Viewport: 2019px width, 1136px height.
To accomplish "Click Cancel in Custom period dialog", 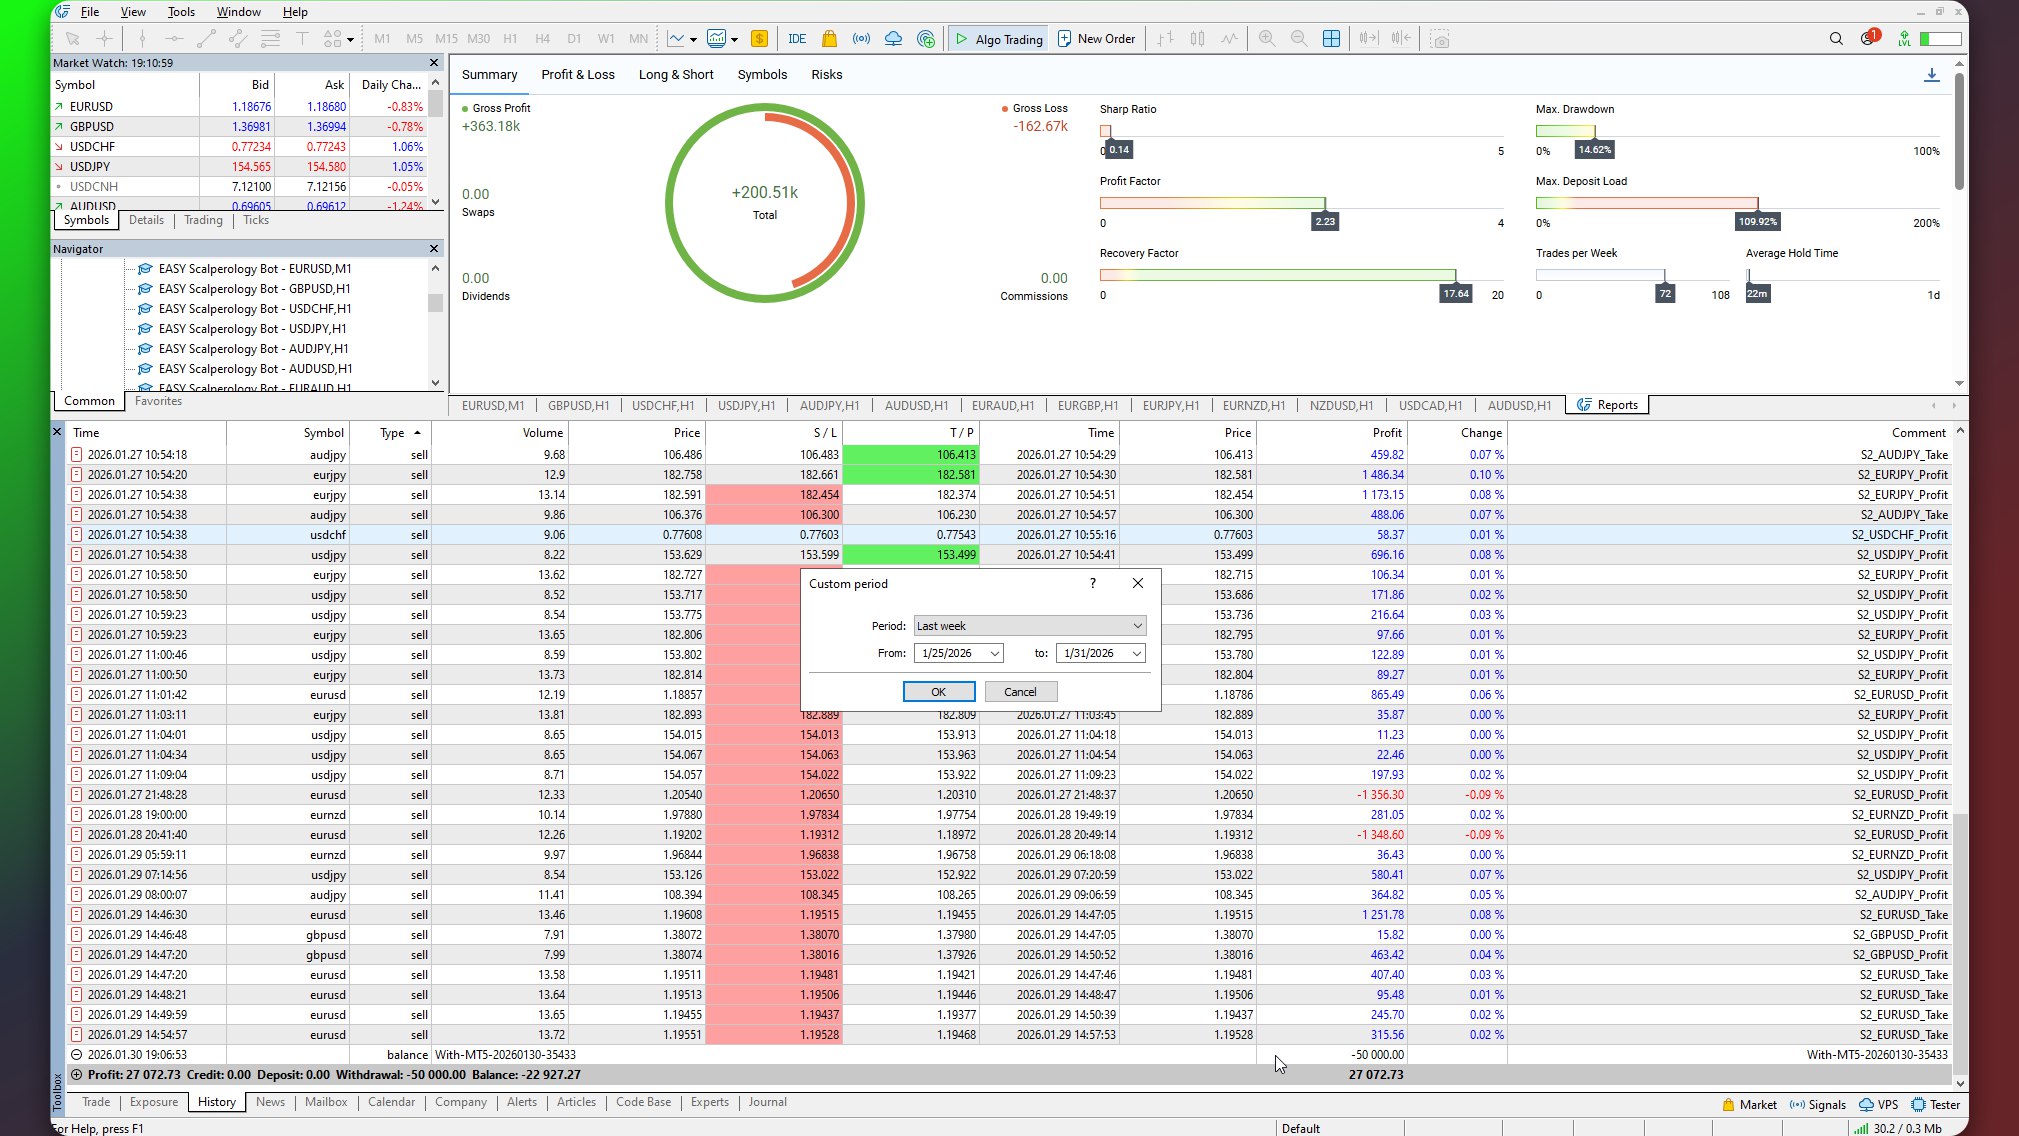I will click(x=1021, y=692).
